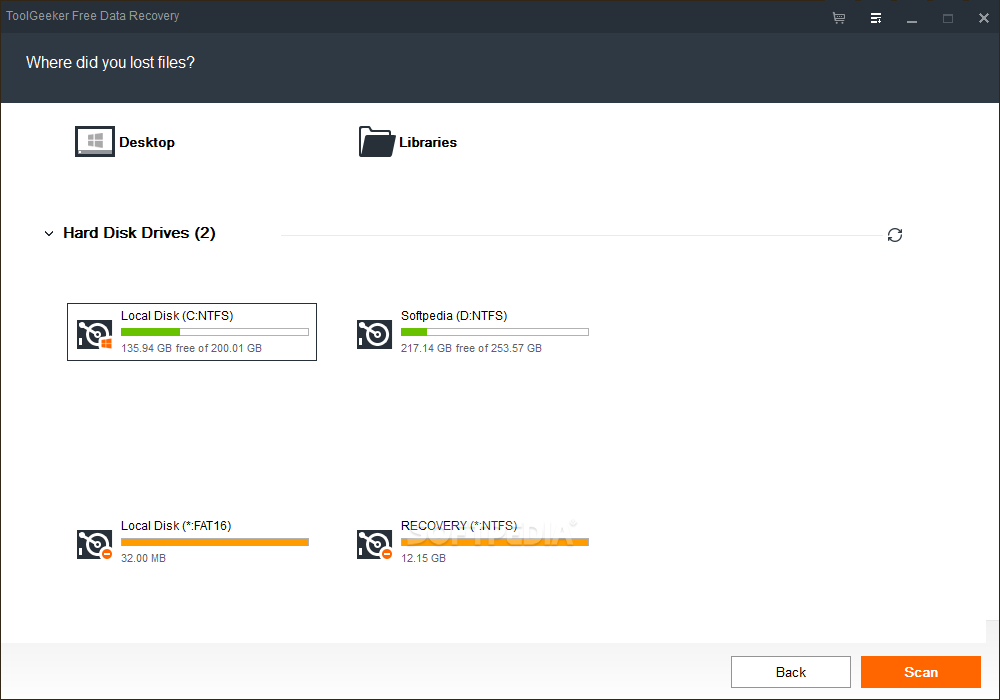This screenshot has height=700, width=1000.
Task: Close the ToolGeeker window
Action: pos(983,18)
